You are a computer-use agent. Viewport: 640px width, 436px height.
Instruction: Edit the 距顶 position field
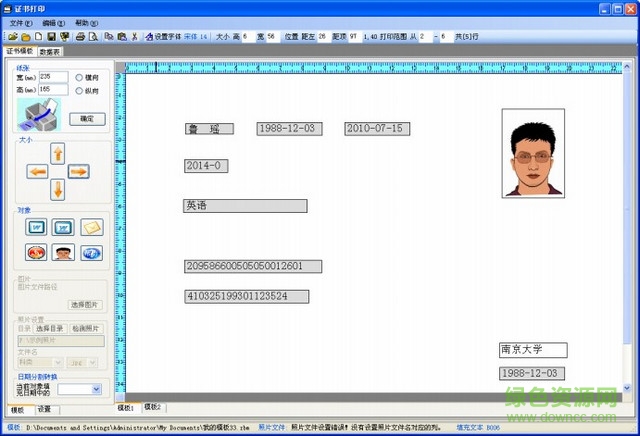click(x=354, y=37)
